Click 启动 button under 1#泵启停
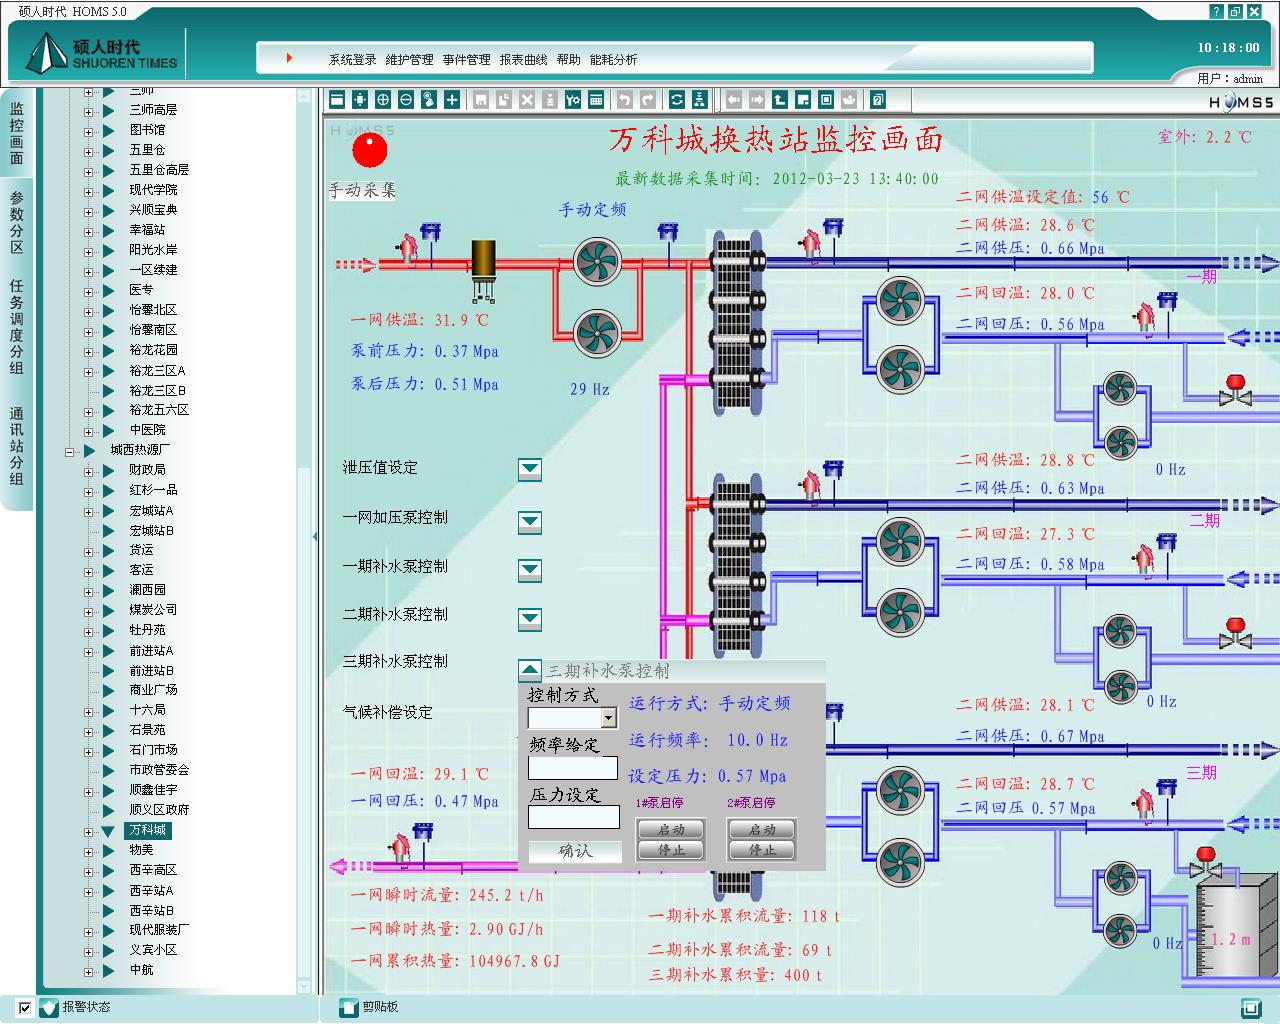The image size is (1280, 1024). [x=670, y=829]
